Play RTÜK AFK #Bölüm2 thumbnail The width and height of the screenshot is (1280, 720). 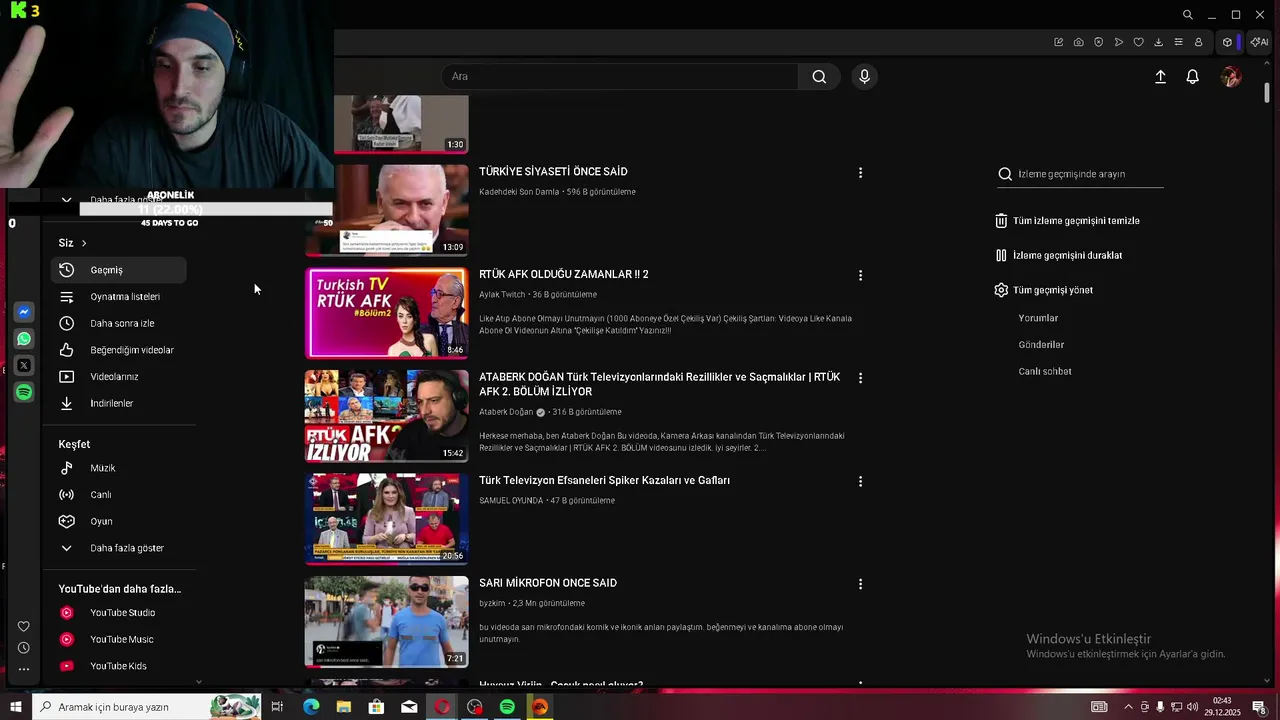point(387,313)
